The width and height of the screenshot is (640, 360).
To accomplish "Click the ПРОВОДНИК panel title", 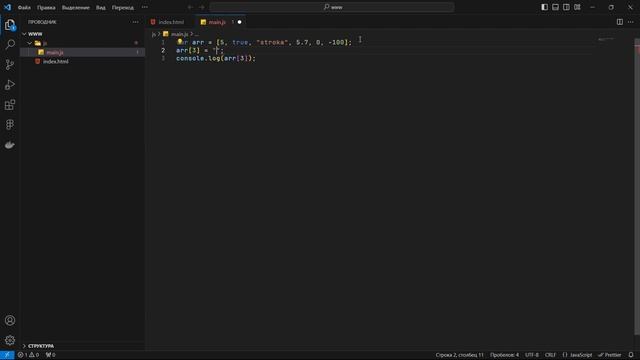I will click(x=42, y=22).
